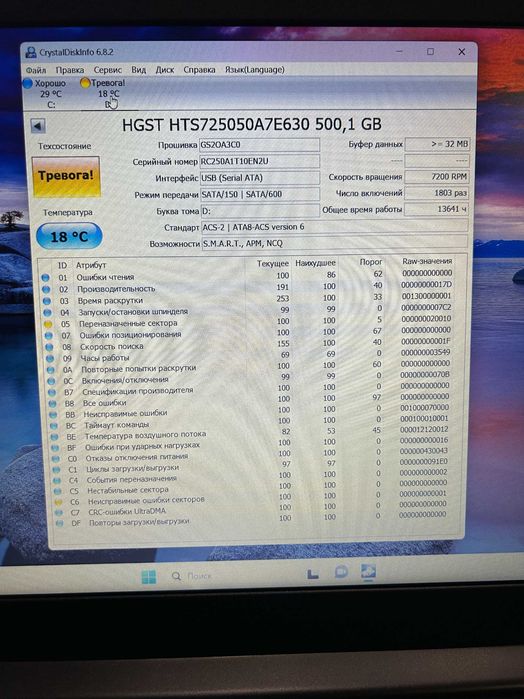The image size is (524, 699).
Task: Select raw value 000012120012 of temperature row
Action: pos(424,429)
